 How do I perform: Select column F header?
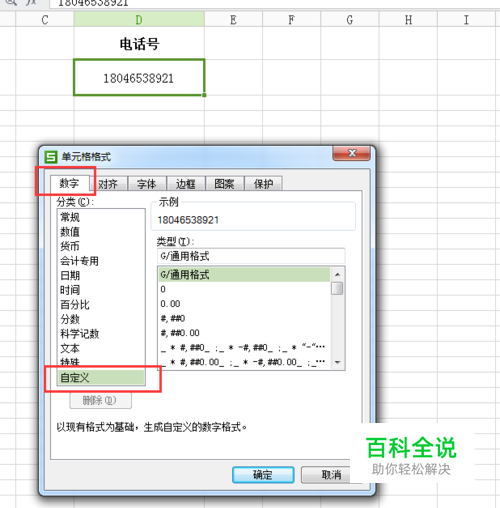(x=291, y=20)
